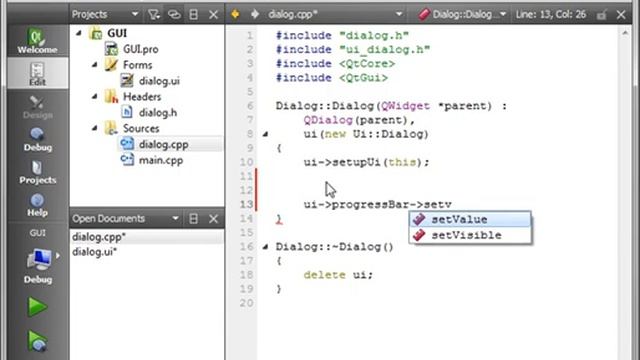Close the Projects pane

coord(213,15)
